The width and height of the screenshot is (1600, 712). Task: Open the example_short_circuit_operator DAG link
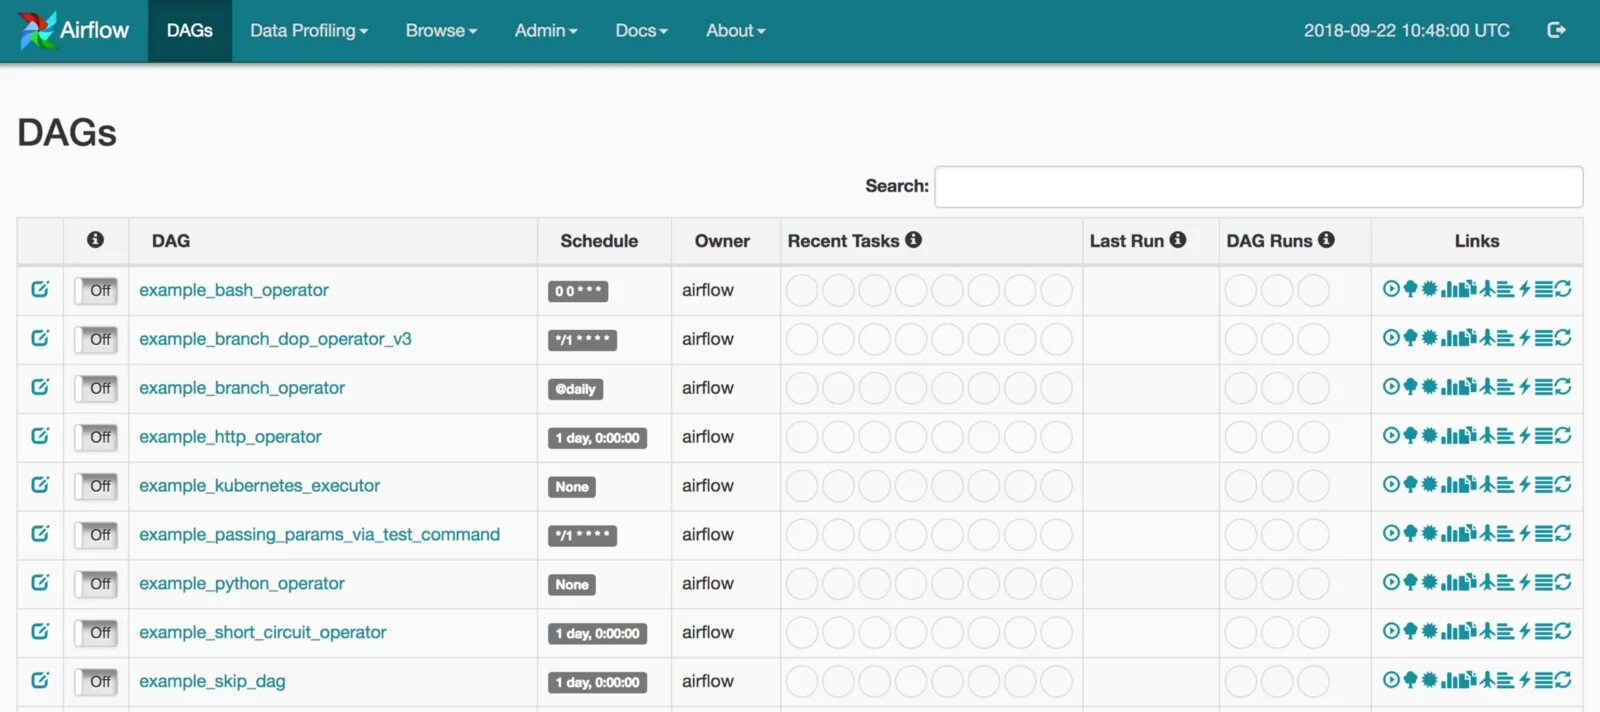pyautogui.click(x=263, y=633)
